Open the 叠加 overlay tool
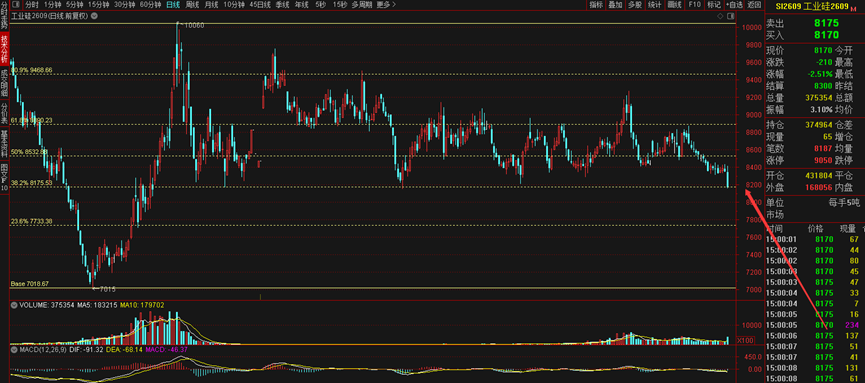The width and height of the screenshot is (865, 383). pyautogui.click(x=615, y=5)
